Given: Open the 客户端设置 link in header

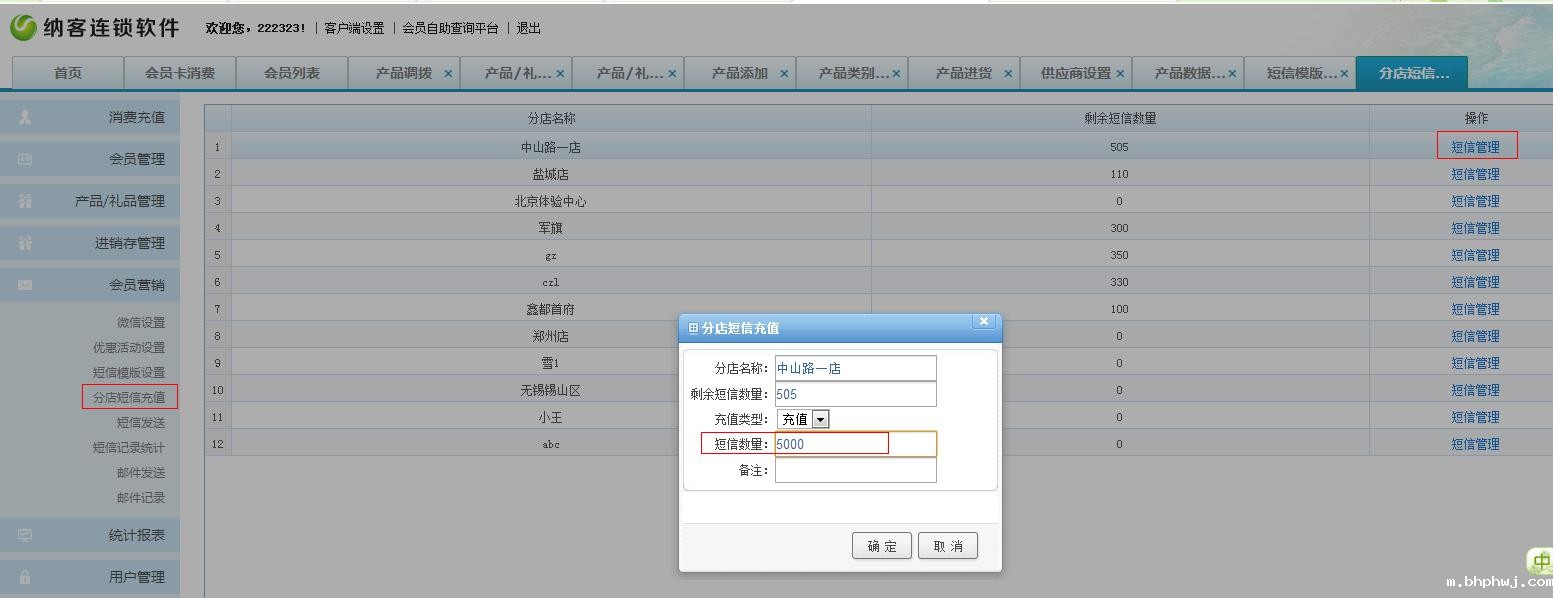Looking at the screenshot, I should click(354, 28).
